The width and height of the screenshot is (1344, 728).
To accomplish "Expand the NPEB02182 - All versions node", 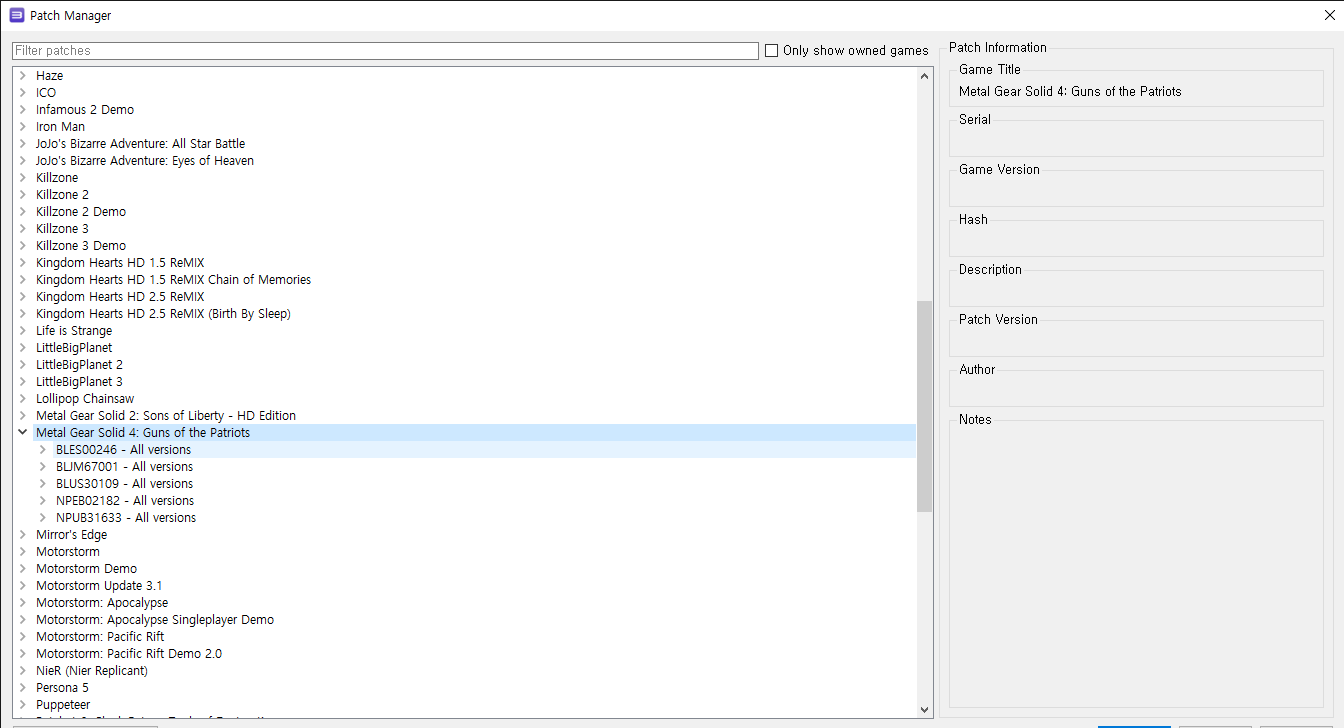I will point(42,501).
